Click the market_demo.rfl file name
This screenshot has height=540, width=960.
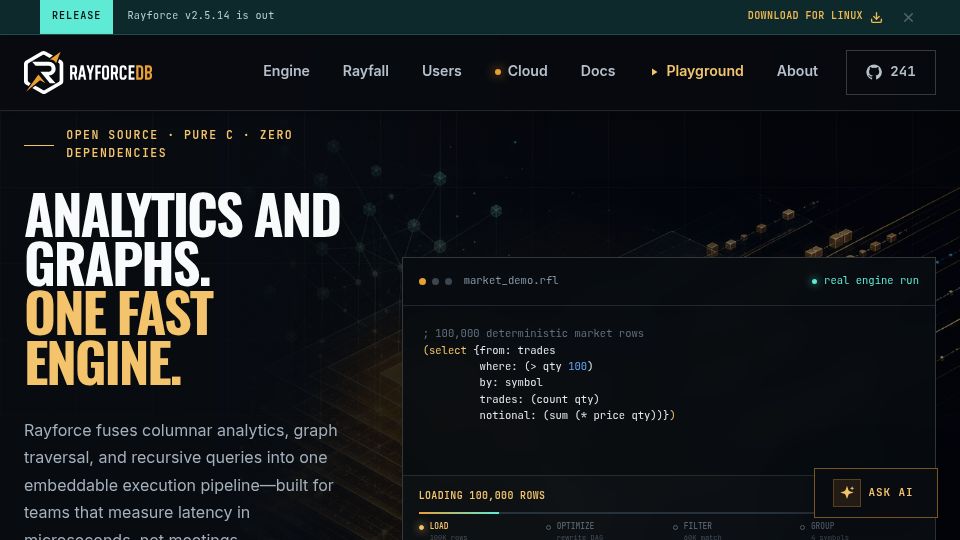pos(511,280)
